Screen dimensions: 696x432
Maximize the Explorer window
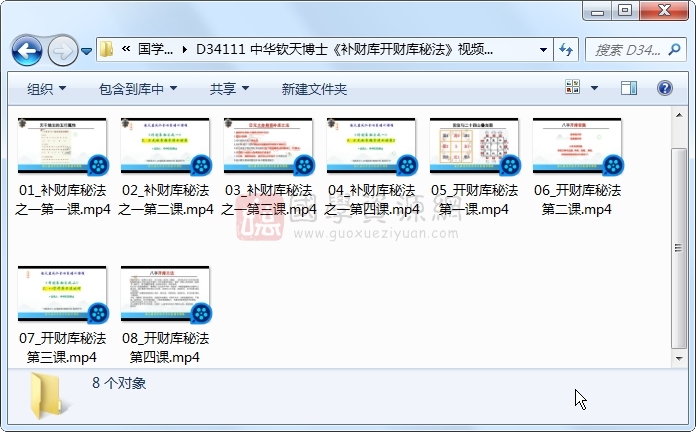point(625,11)
